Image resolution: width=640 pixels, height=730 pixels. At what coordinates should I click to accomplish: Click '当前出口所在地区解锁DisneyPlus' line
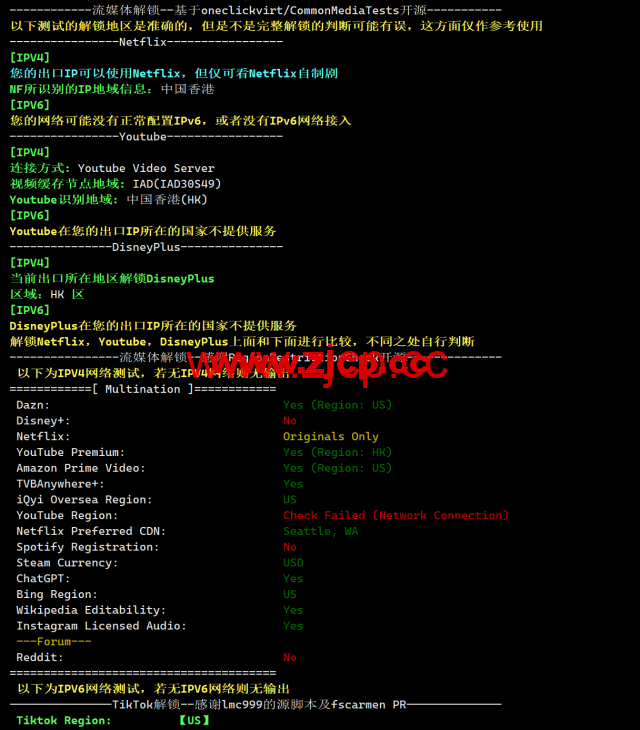112,278
